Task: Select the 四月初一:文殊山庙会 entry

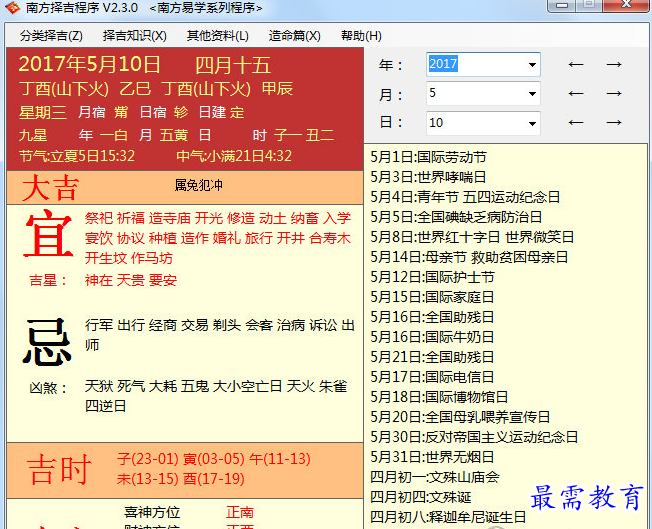Action: point(435,477)
